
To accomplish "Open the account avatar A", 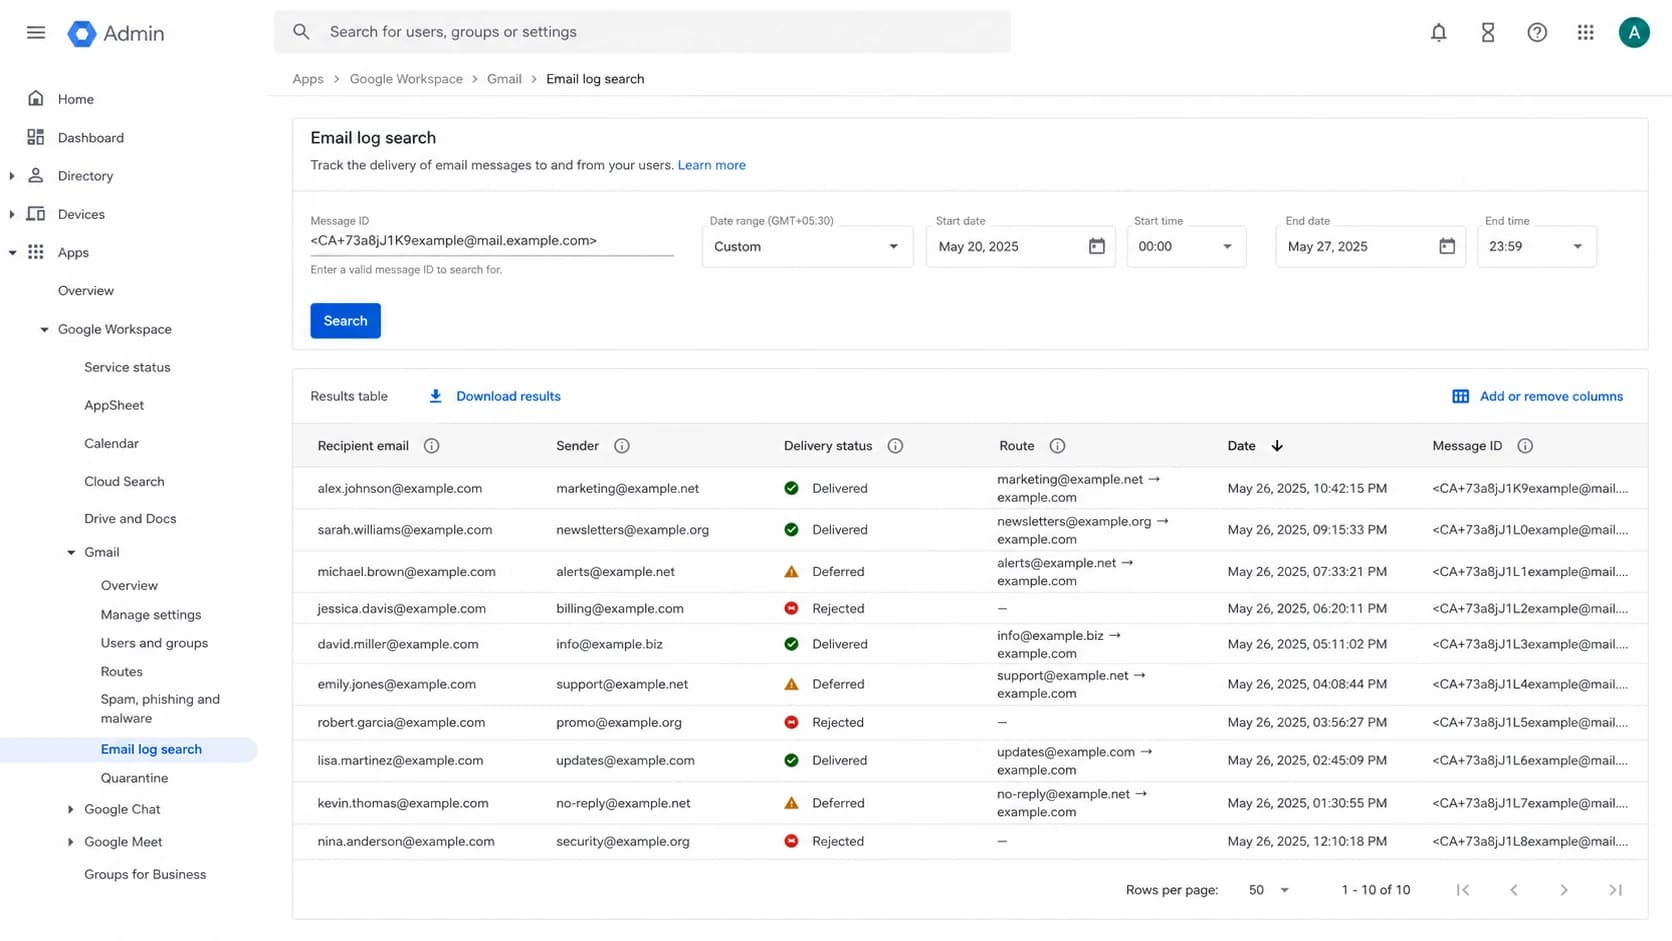I will click(x=1634, y=33).
